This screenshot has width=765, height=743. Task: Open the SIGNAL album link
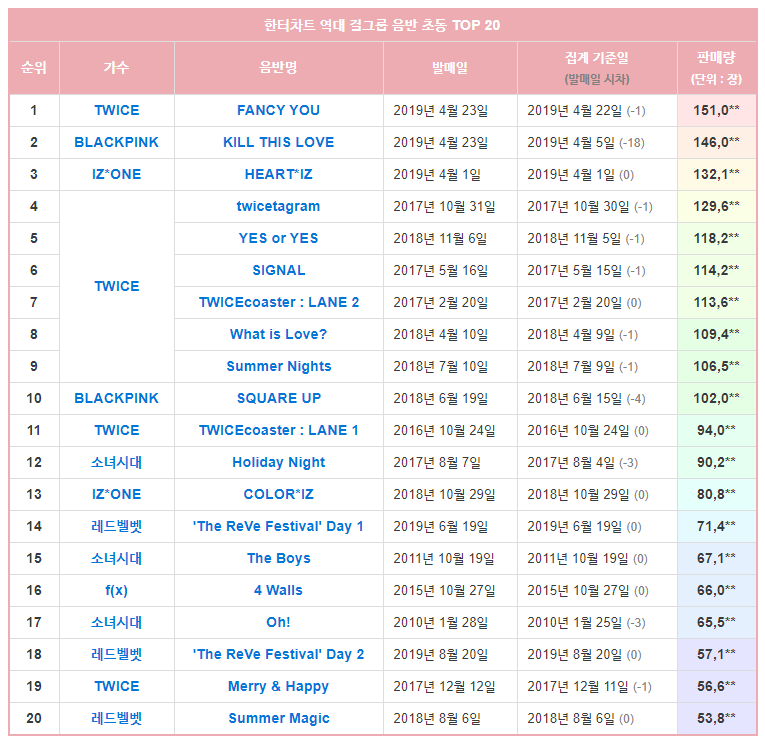click(x=279, y=270)
